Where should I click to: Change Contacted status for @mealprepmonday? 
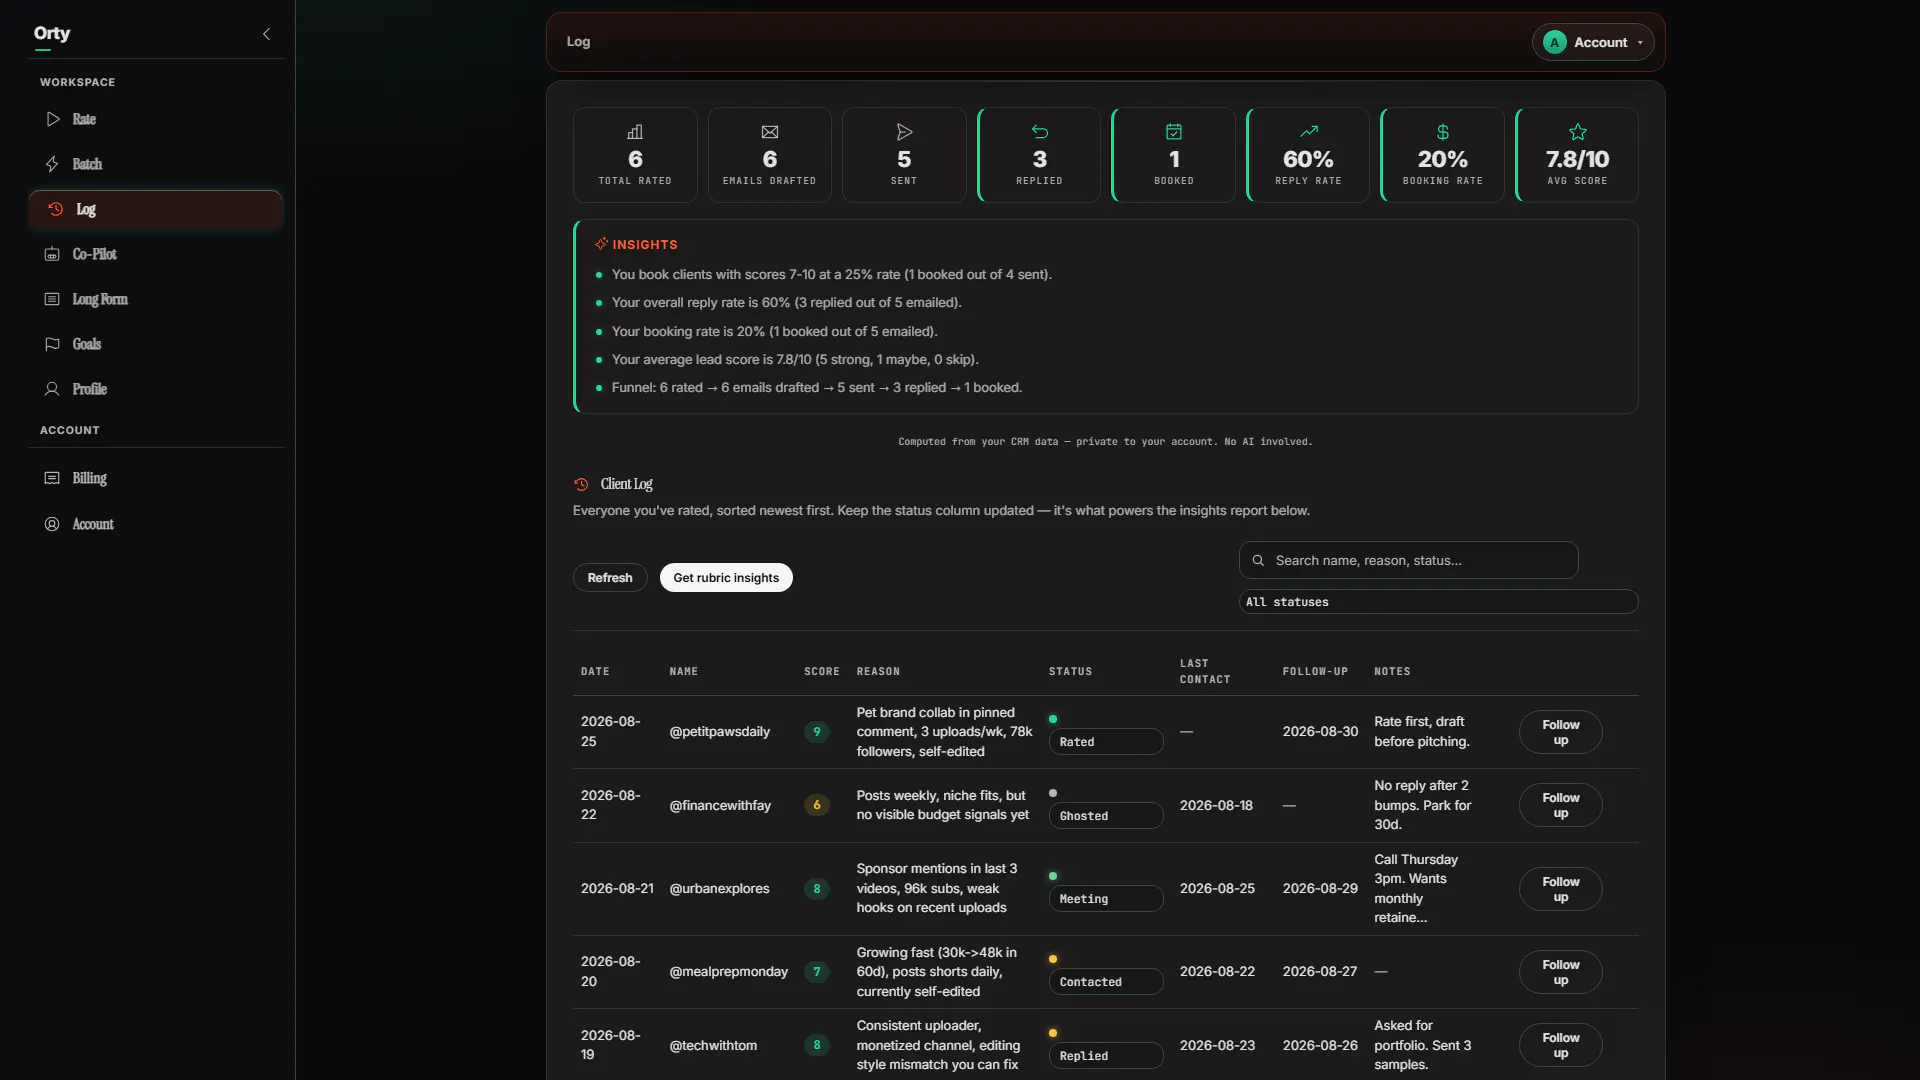click(1106, 982)
